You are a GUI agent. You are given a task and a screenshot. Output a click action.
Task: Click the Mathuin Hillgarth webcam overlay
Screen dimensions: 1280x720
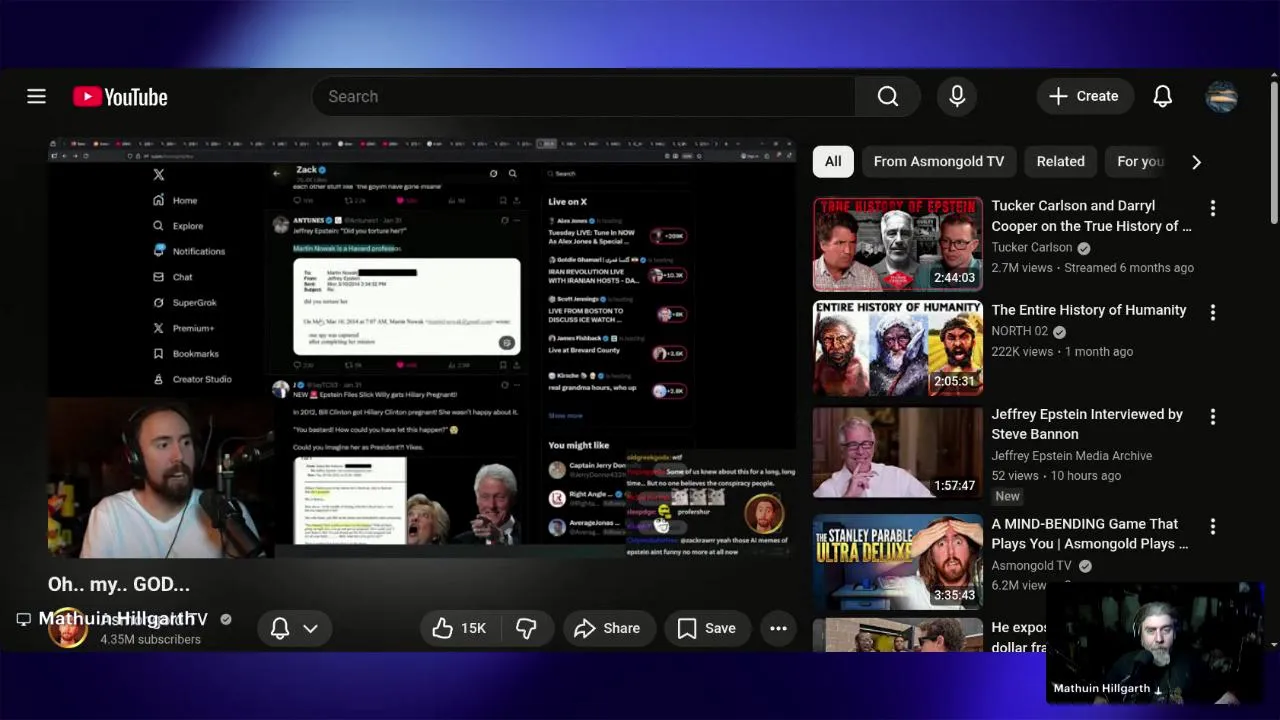pyautogui.click(x=1154, y=643)
